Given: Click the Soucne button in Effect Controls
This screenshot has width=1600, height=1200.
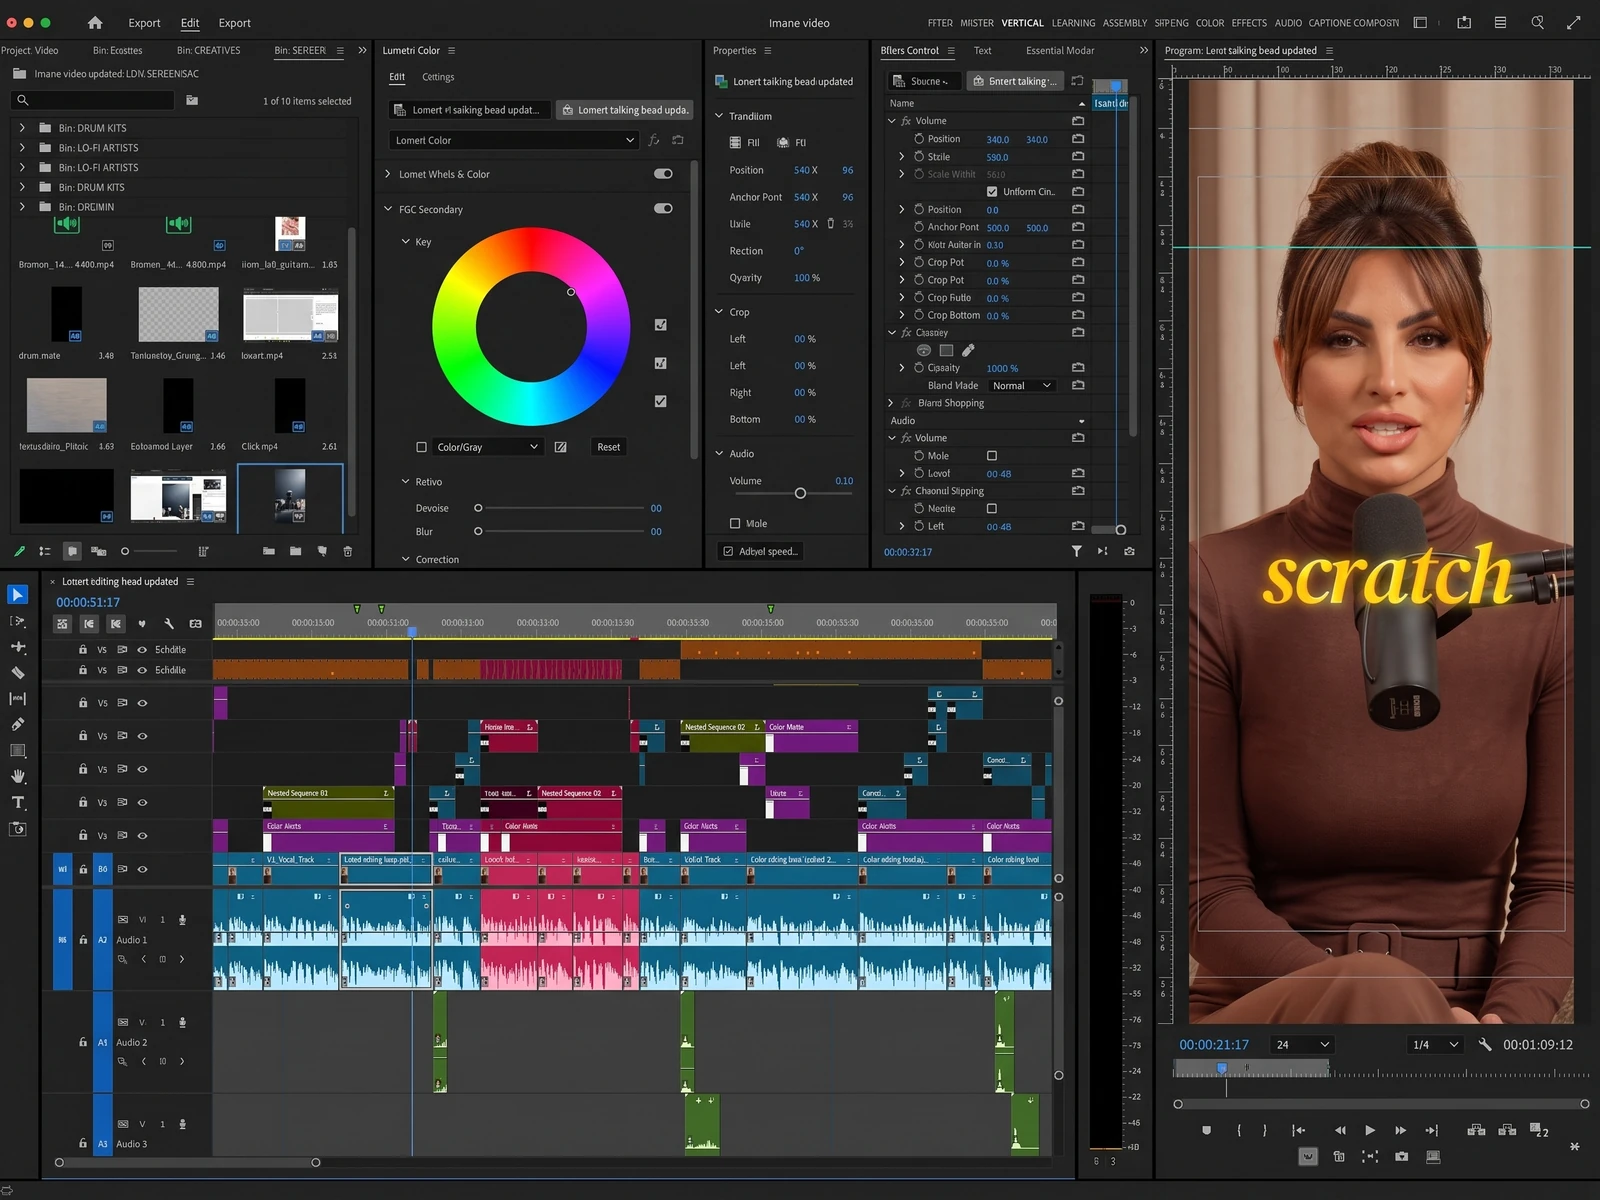Looking at the screenshot, I should 925,82.
